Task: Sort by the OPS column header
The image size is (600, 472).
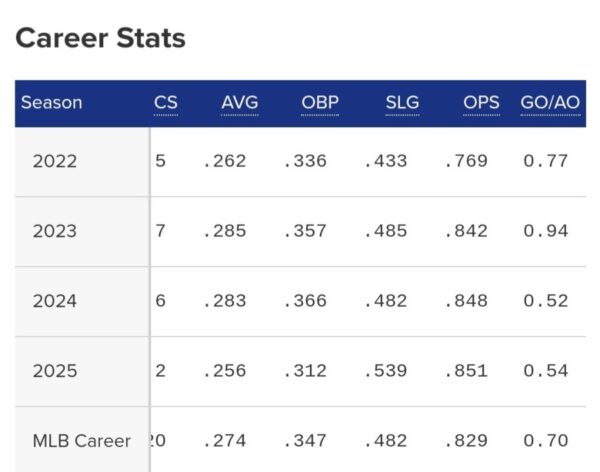Action: click(x=482, y=103)
